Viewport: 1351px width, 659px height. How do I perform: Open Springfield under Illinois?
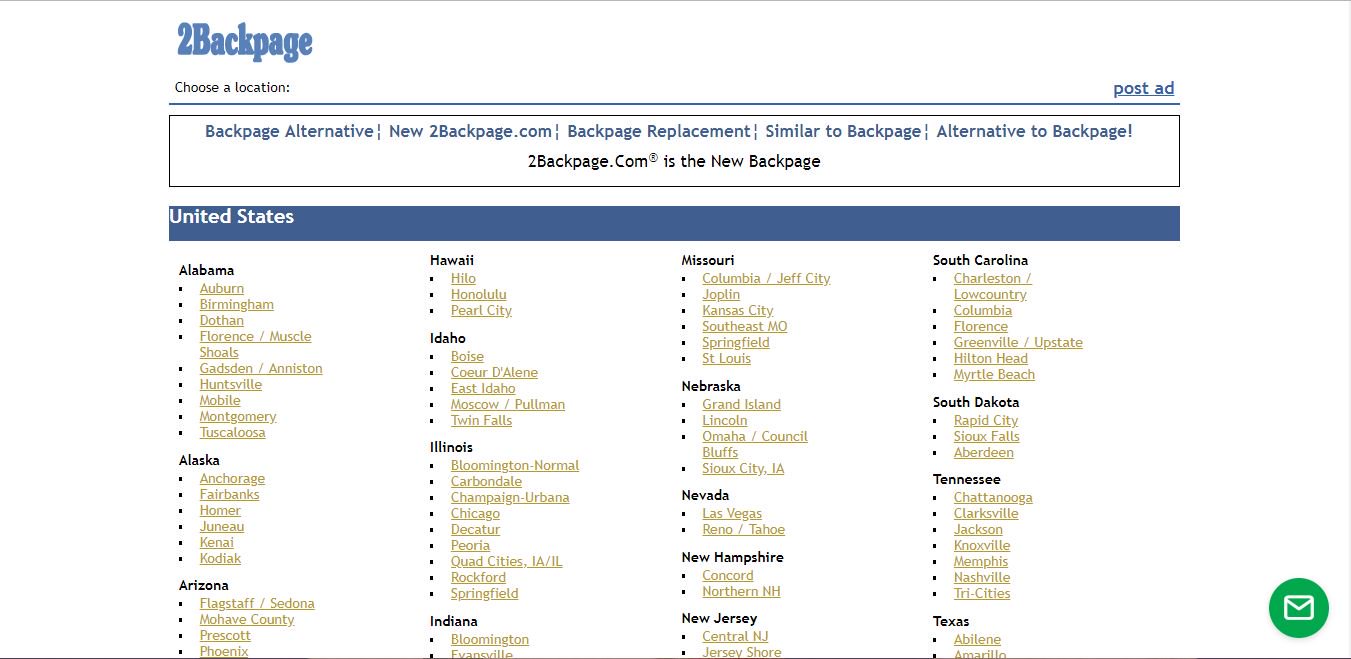click(x=485, y=593)
